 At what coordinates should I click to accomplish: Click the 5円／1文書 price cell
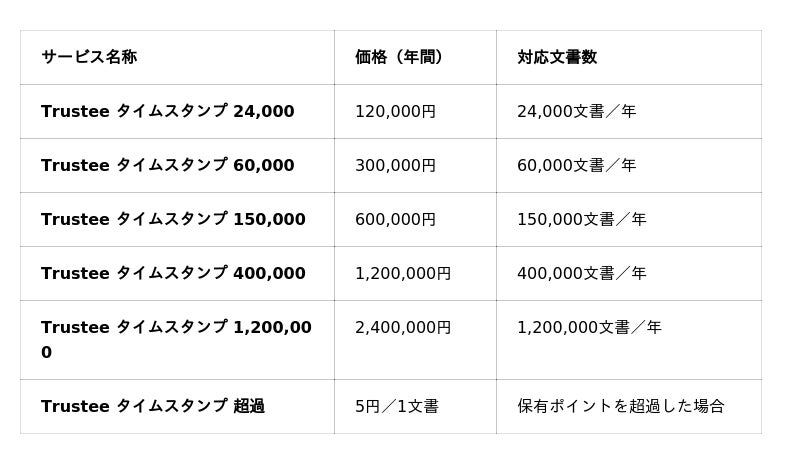396,406
